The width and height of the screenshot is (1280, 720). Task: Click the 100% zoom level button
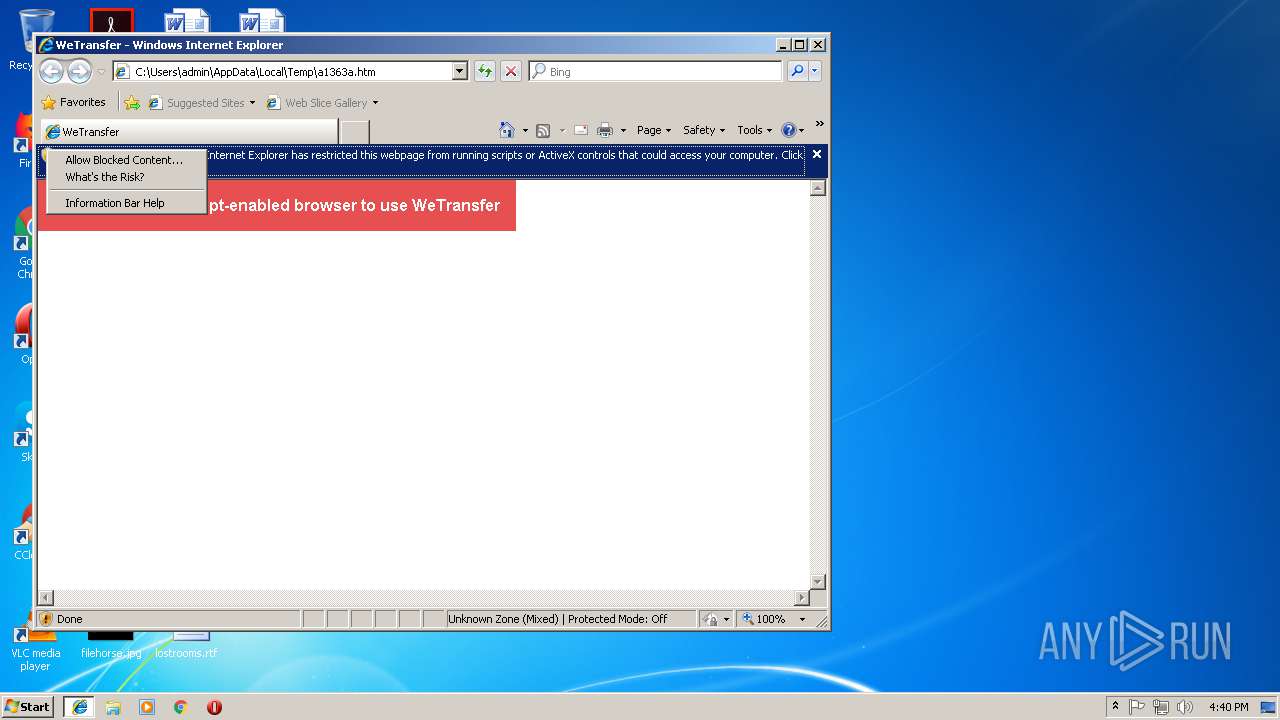[x=765, y=619]
